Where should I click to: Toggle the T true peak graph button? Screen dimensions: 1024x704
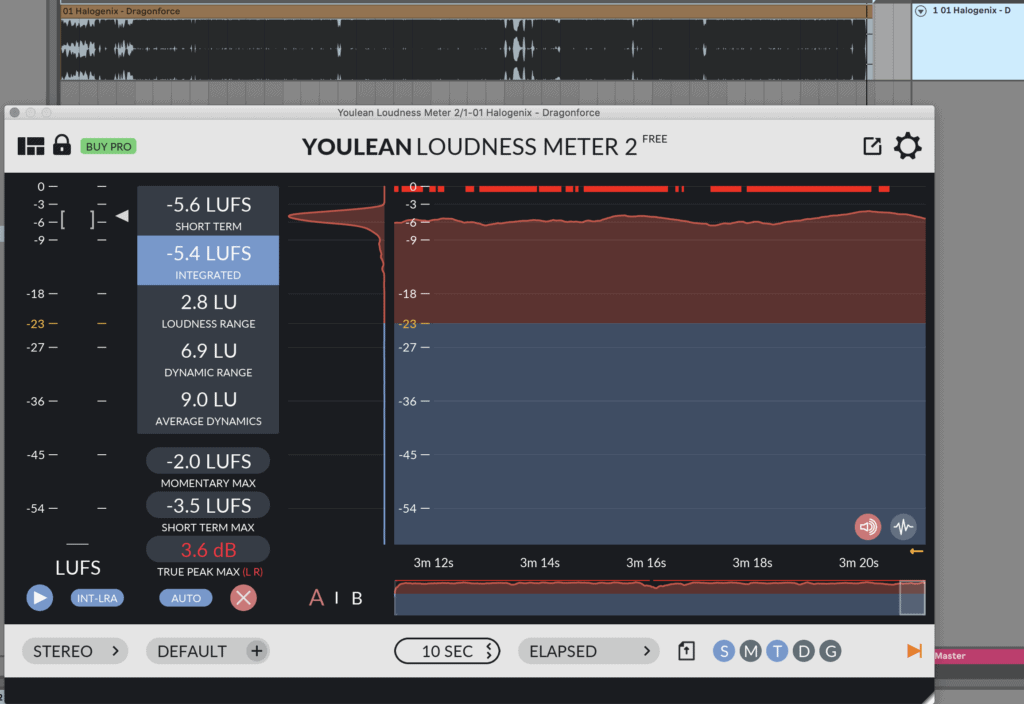(x=777, y=651)
